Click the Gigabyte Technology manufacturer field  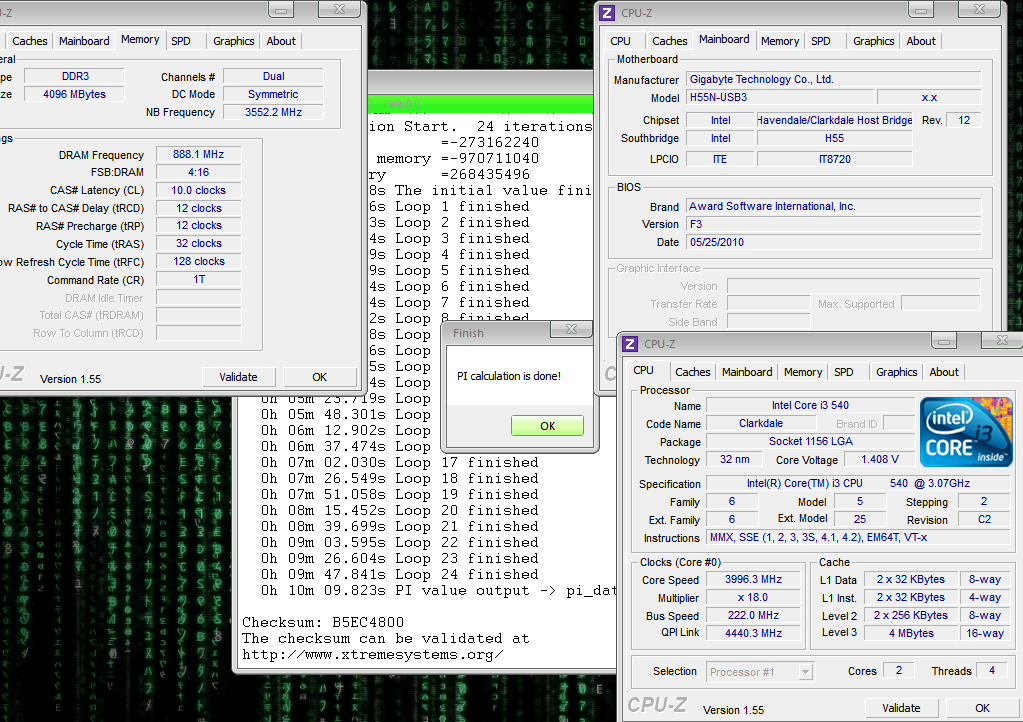(x=834, y=79)
